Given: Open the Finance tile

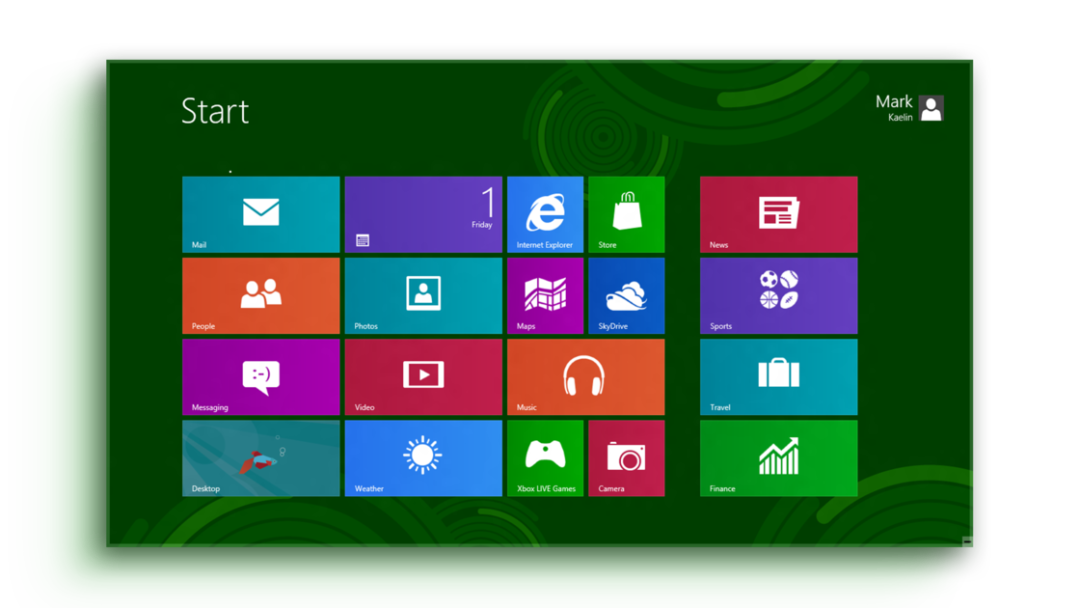Looking at the screenshot, I should tap(778, 458).
